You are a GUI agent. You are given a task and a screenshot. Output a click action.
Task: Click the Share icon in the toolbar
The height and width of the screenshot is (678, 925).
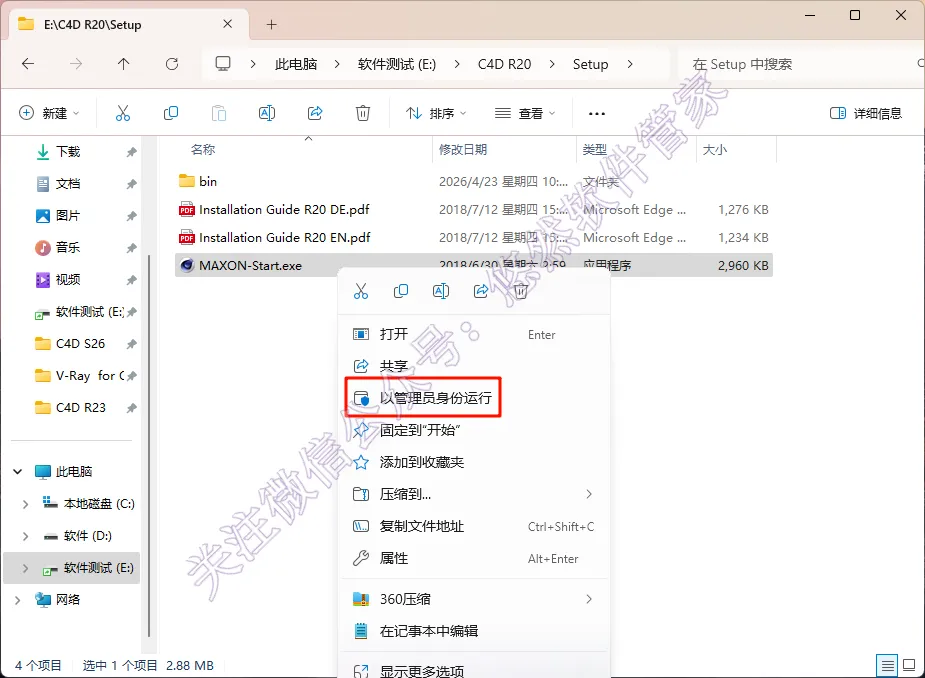pyautogui.click(x=315, y=113)
